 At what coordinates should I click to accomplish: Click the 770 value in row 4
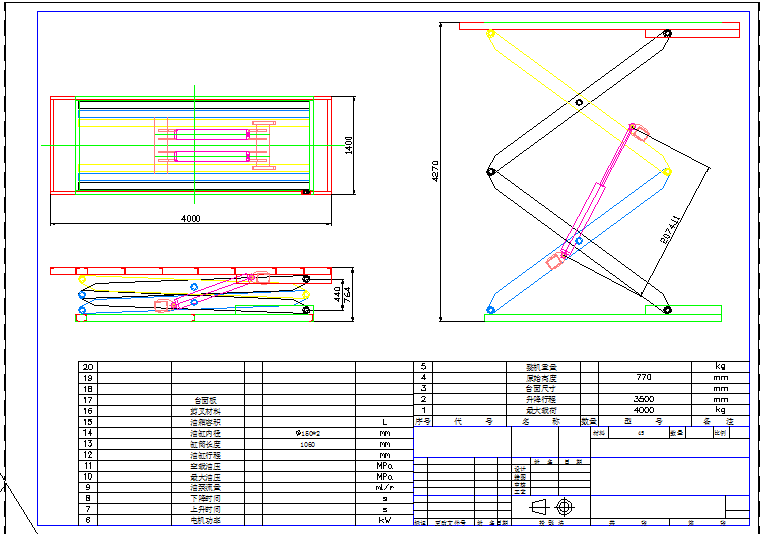pos(644,377)
